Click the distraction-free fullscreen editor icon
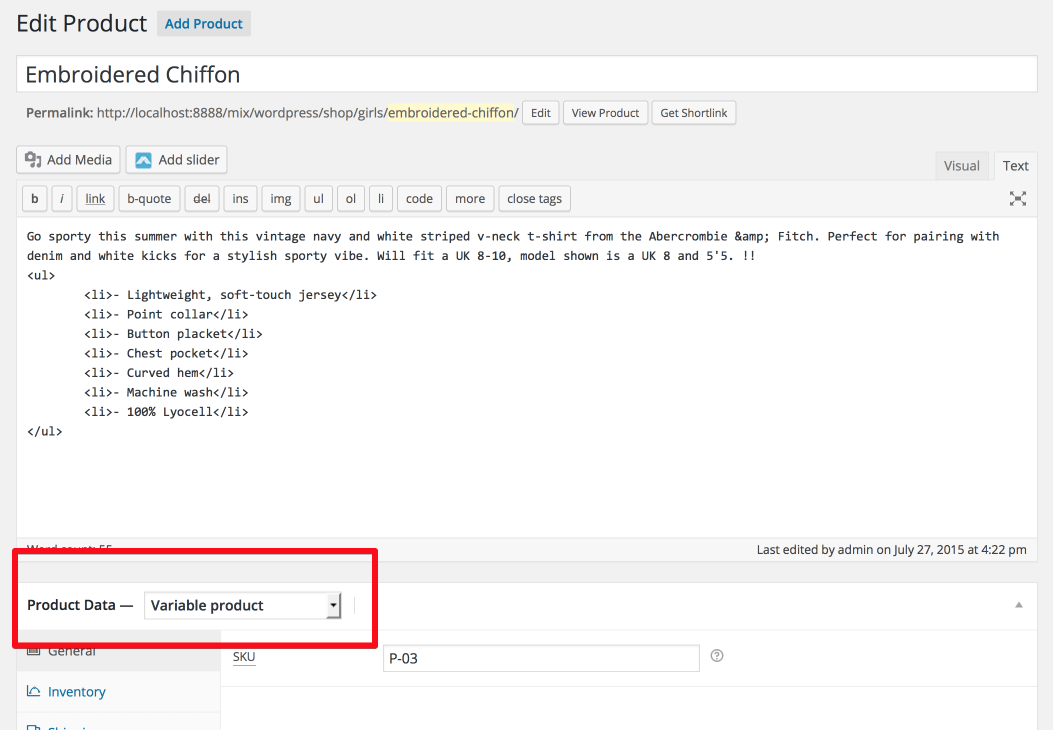Image resolution: width=1053 pixels, height=730 pixels. (1017, 198)
